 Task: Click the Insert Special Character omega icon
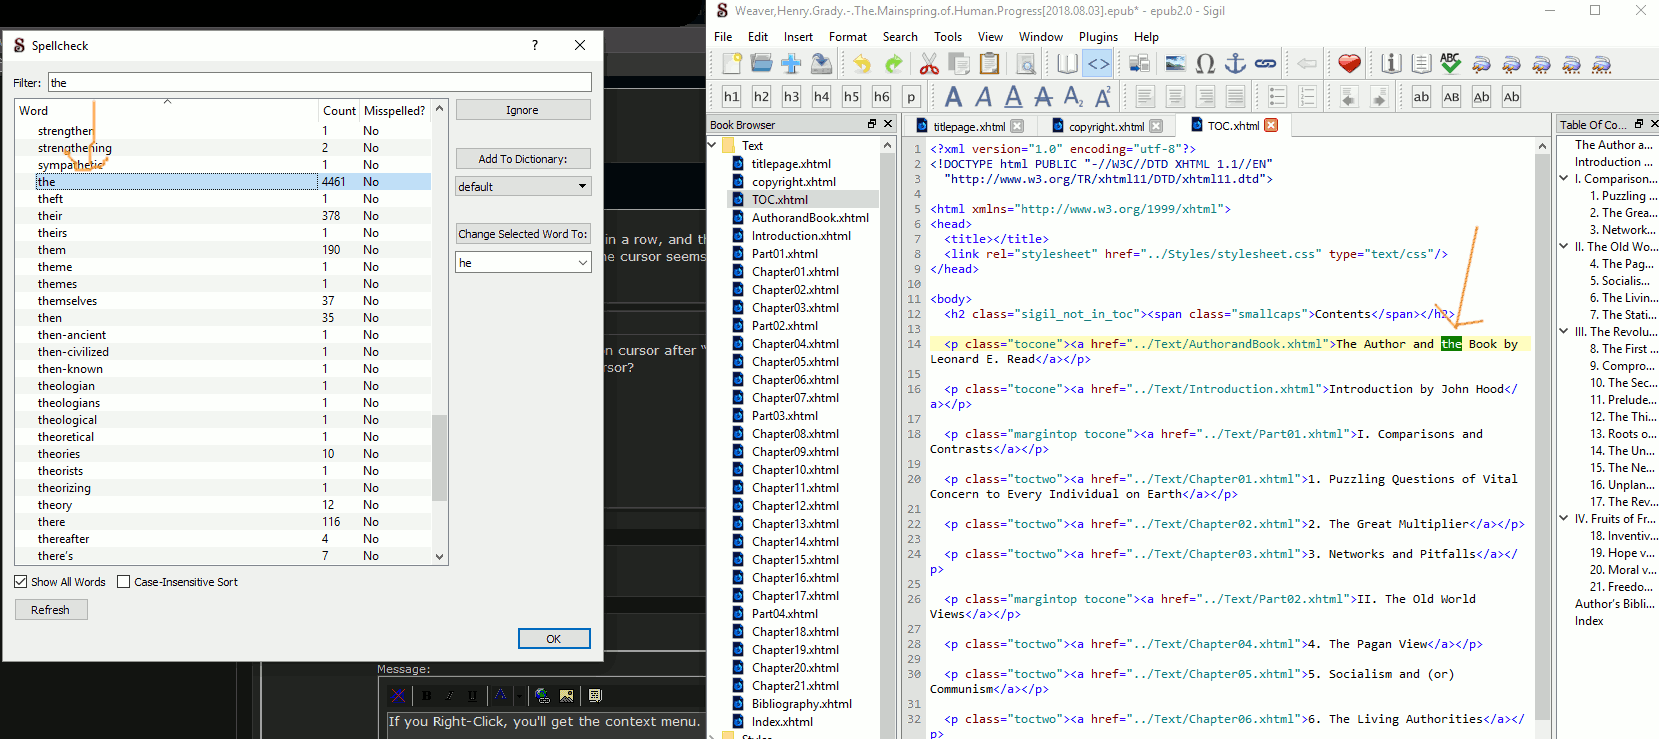click(1206, 64)
